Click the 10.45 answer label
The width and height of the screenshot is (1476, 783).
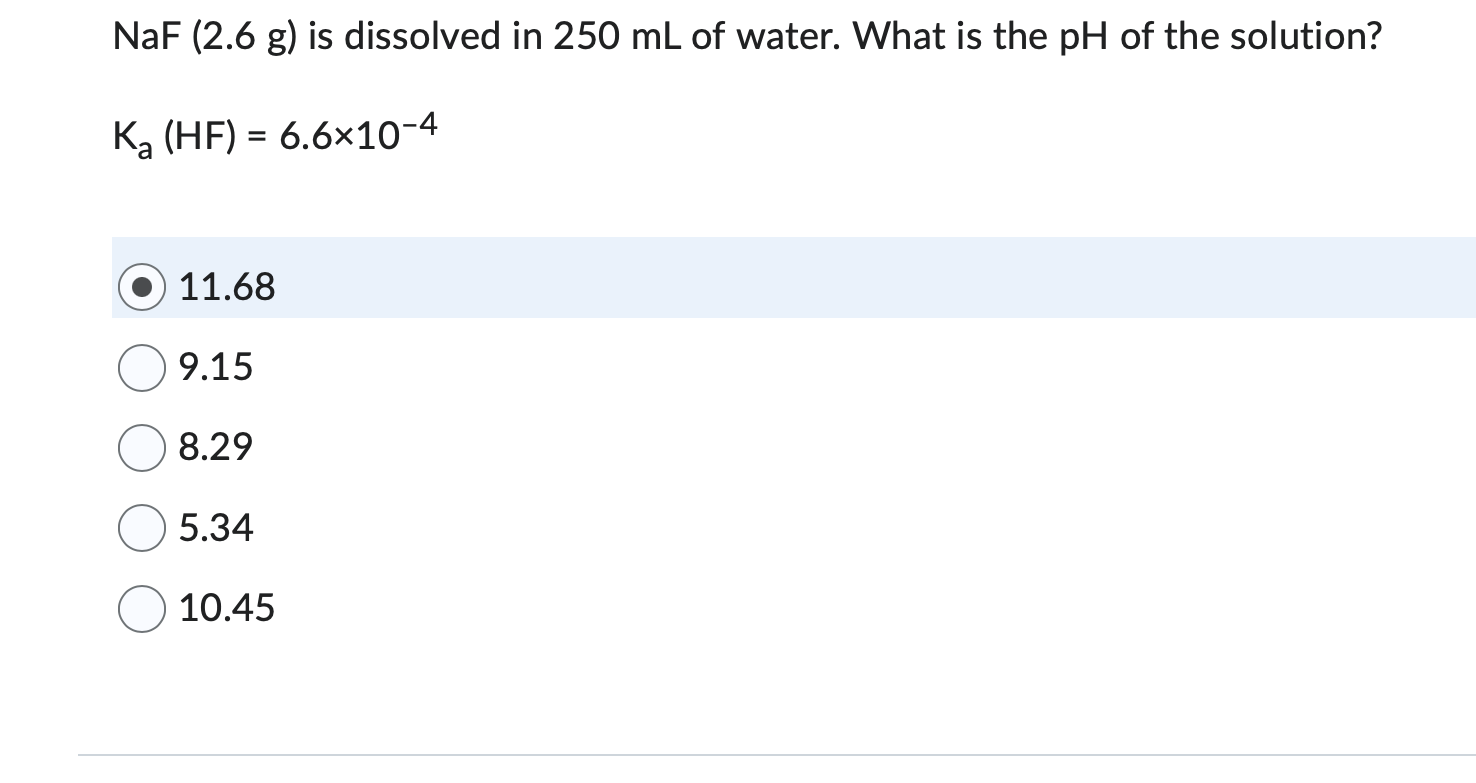click(227, 608)
